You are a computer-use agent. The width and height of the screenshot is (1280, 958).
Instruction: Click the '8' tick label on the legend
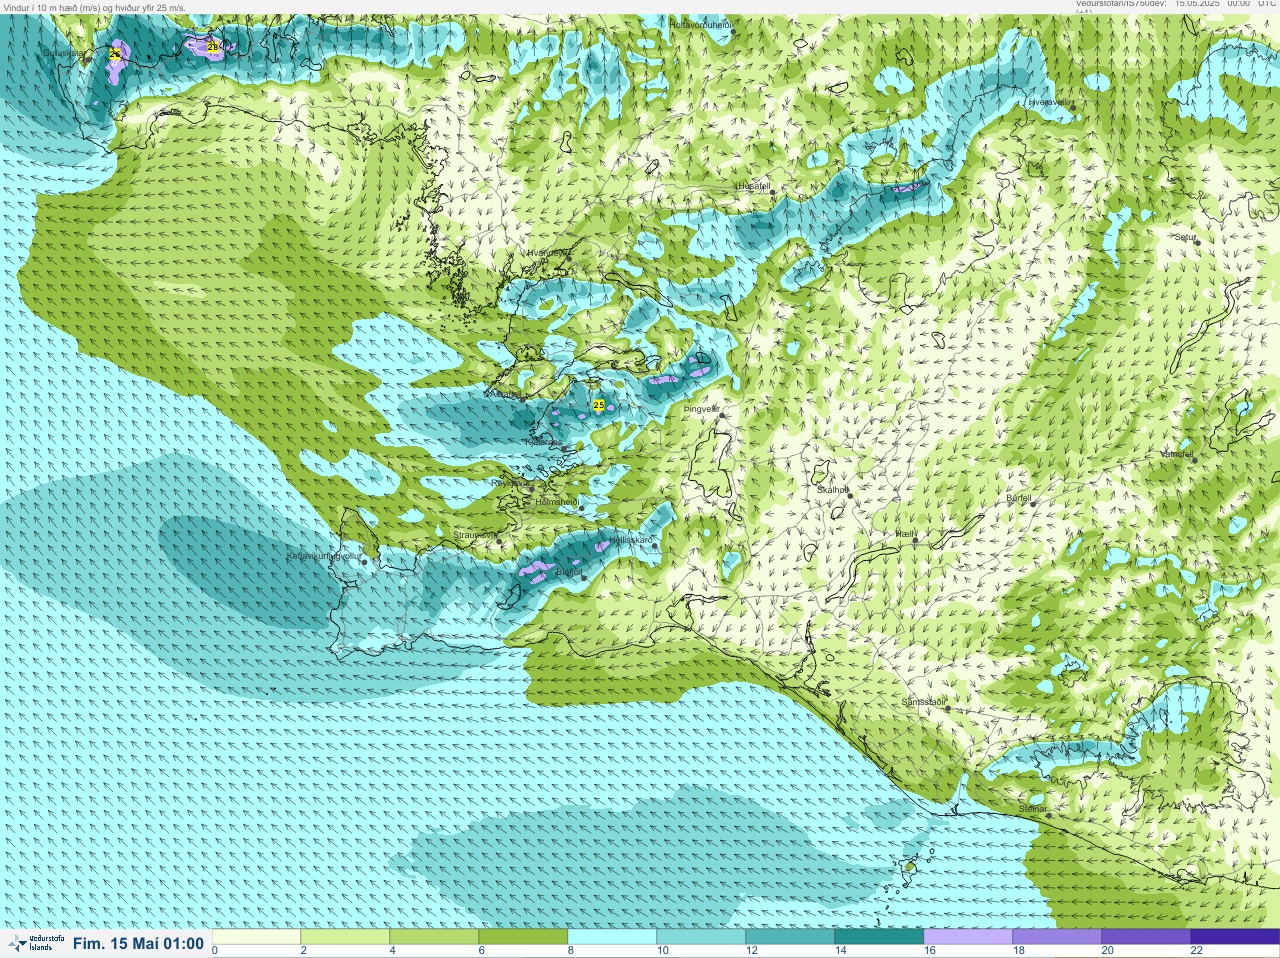(571, 951)
